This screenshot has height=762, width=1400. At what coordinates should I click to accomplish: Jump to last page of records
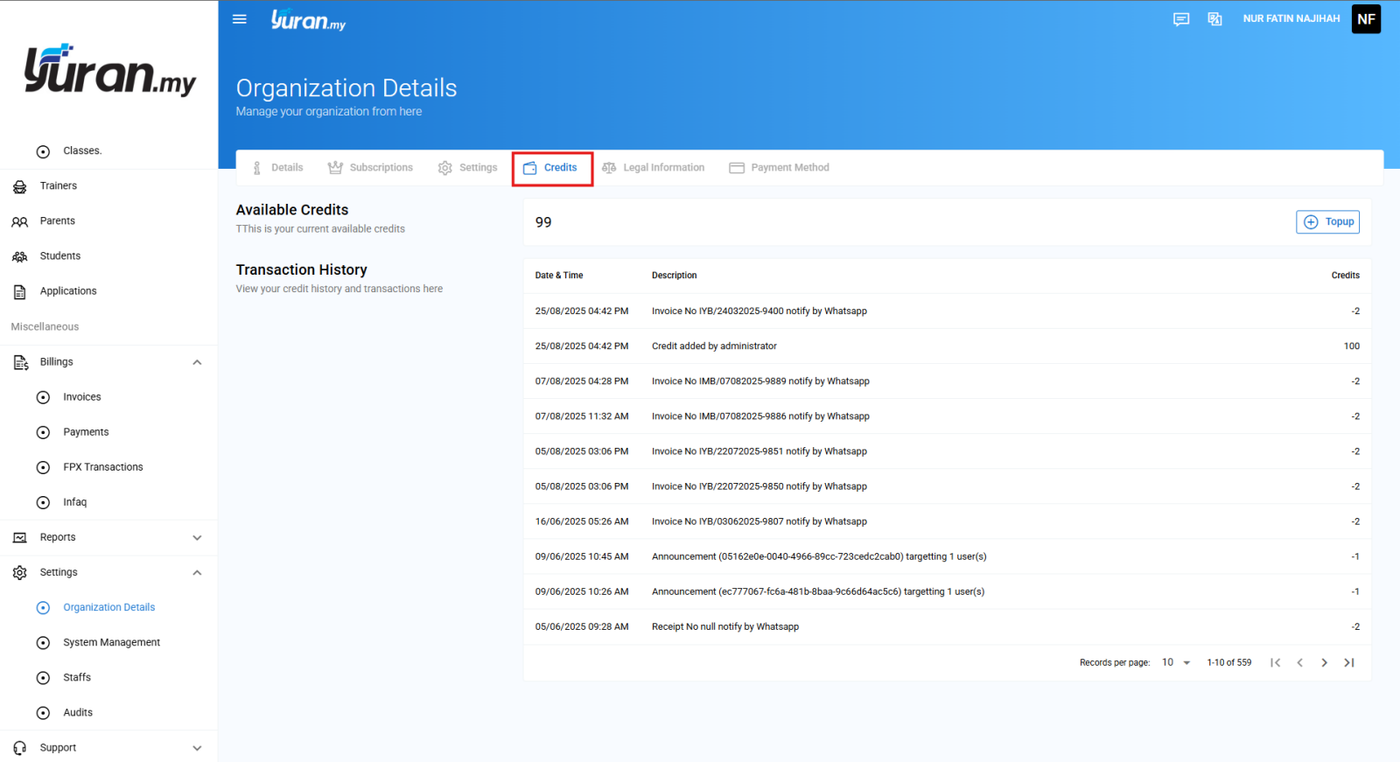click(x=1349, y=663)
